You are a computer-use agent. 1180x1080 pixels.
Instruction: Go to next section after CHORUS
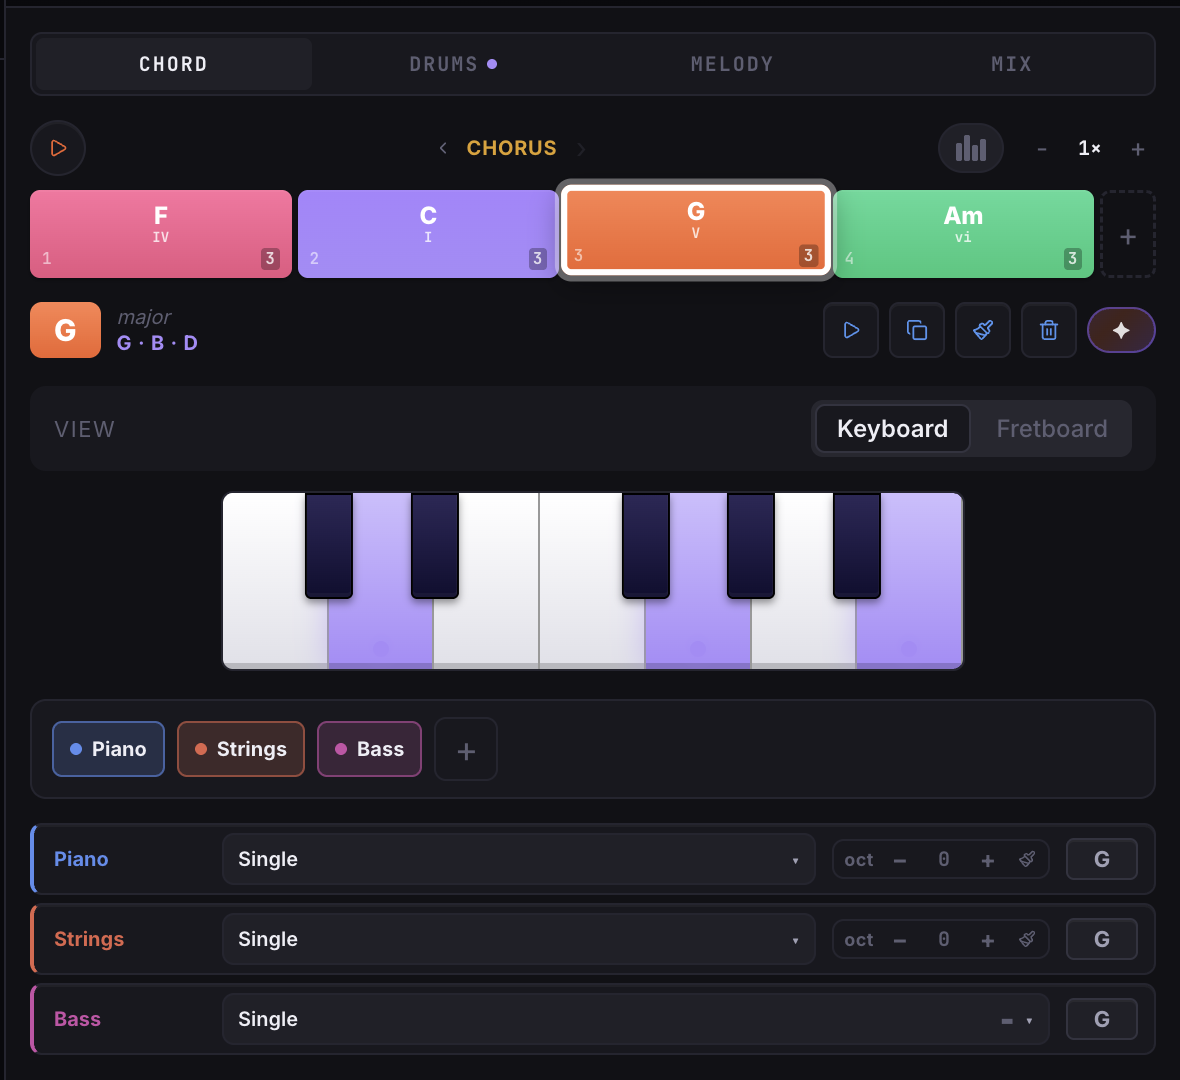click(581, 148)
